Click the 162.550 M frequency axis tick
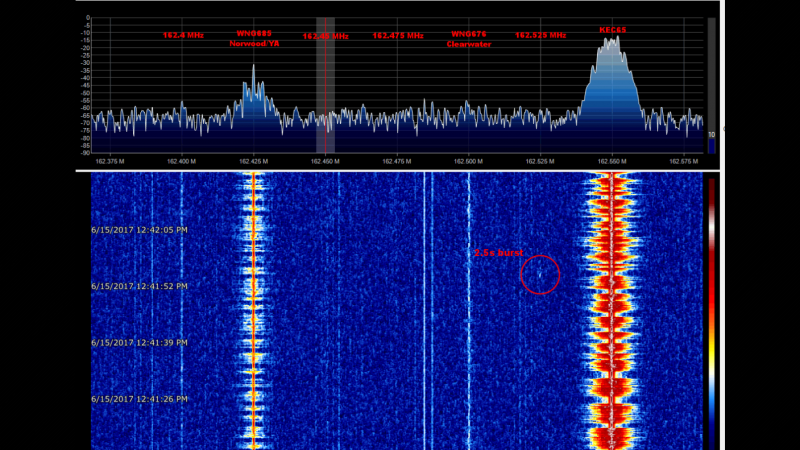Screen dimensions: 800x450 (611, 159)
